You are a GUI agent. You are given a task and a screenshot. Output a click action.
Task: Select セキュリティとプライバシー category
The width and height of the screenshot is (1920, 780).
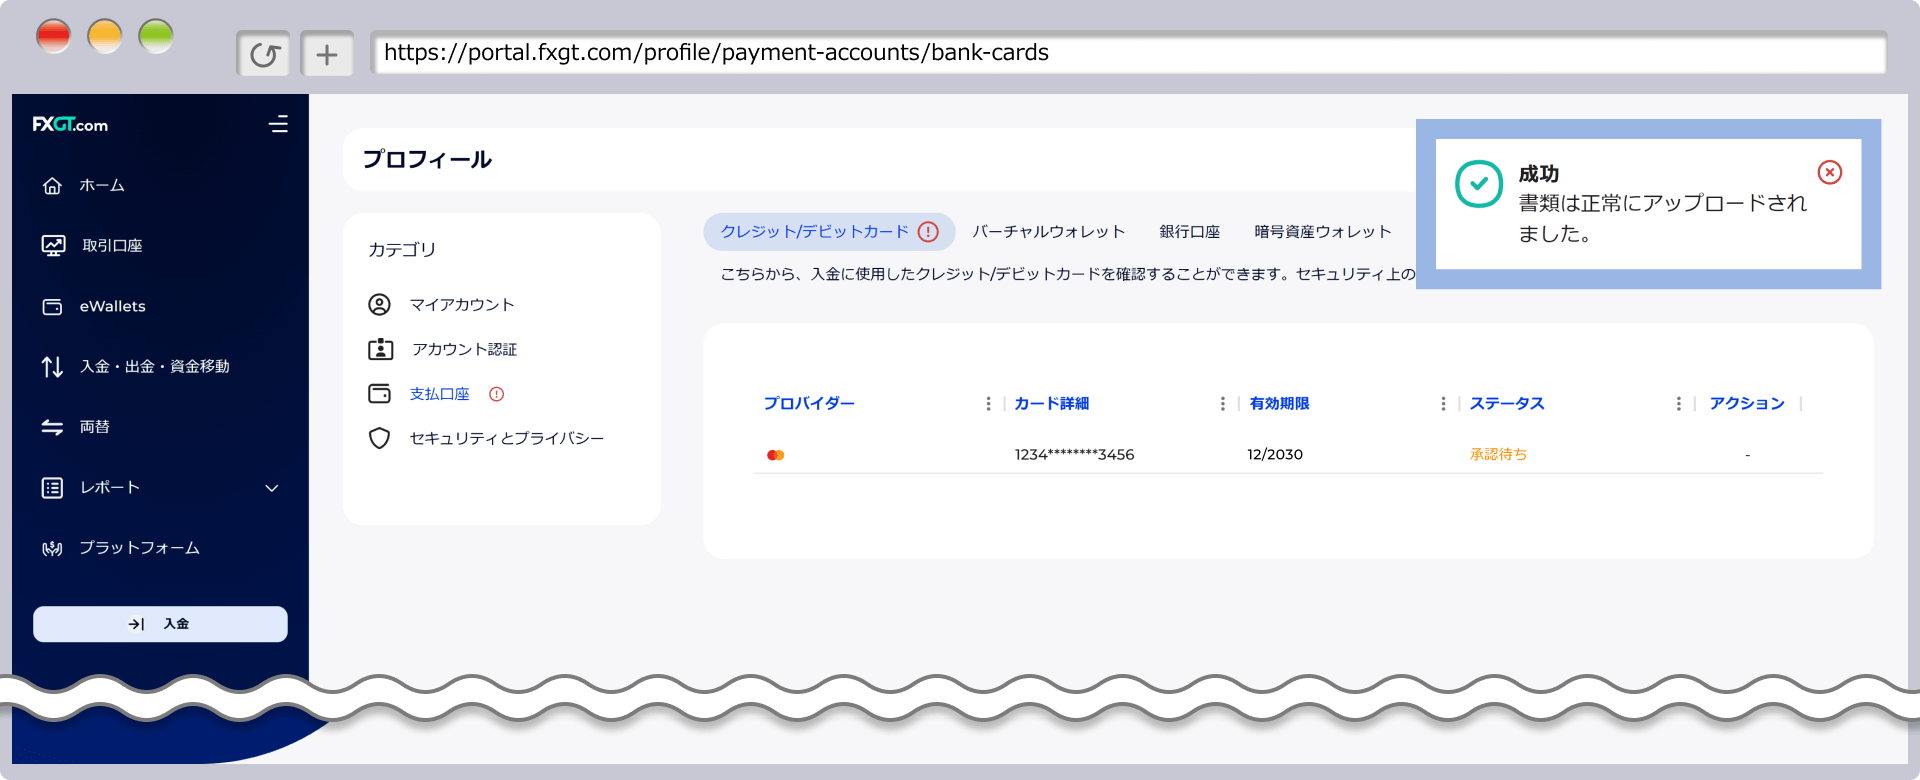point(506,438)
